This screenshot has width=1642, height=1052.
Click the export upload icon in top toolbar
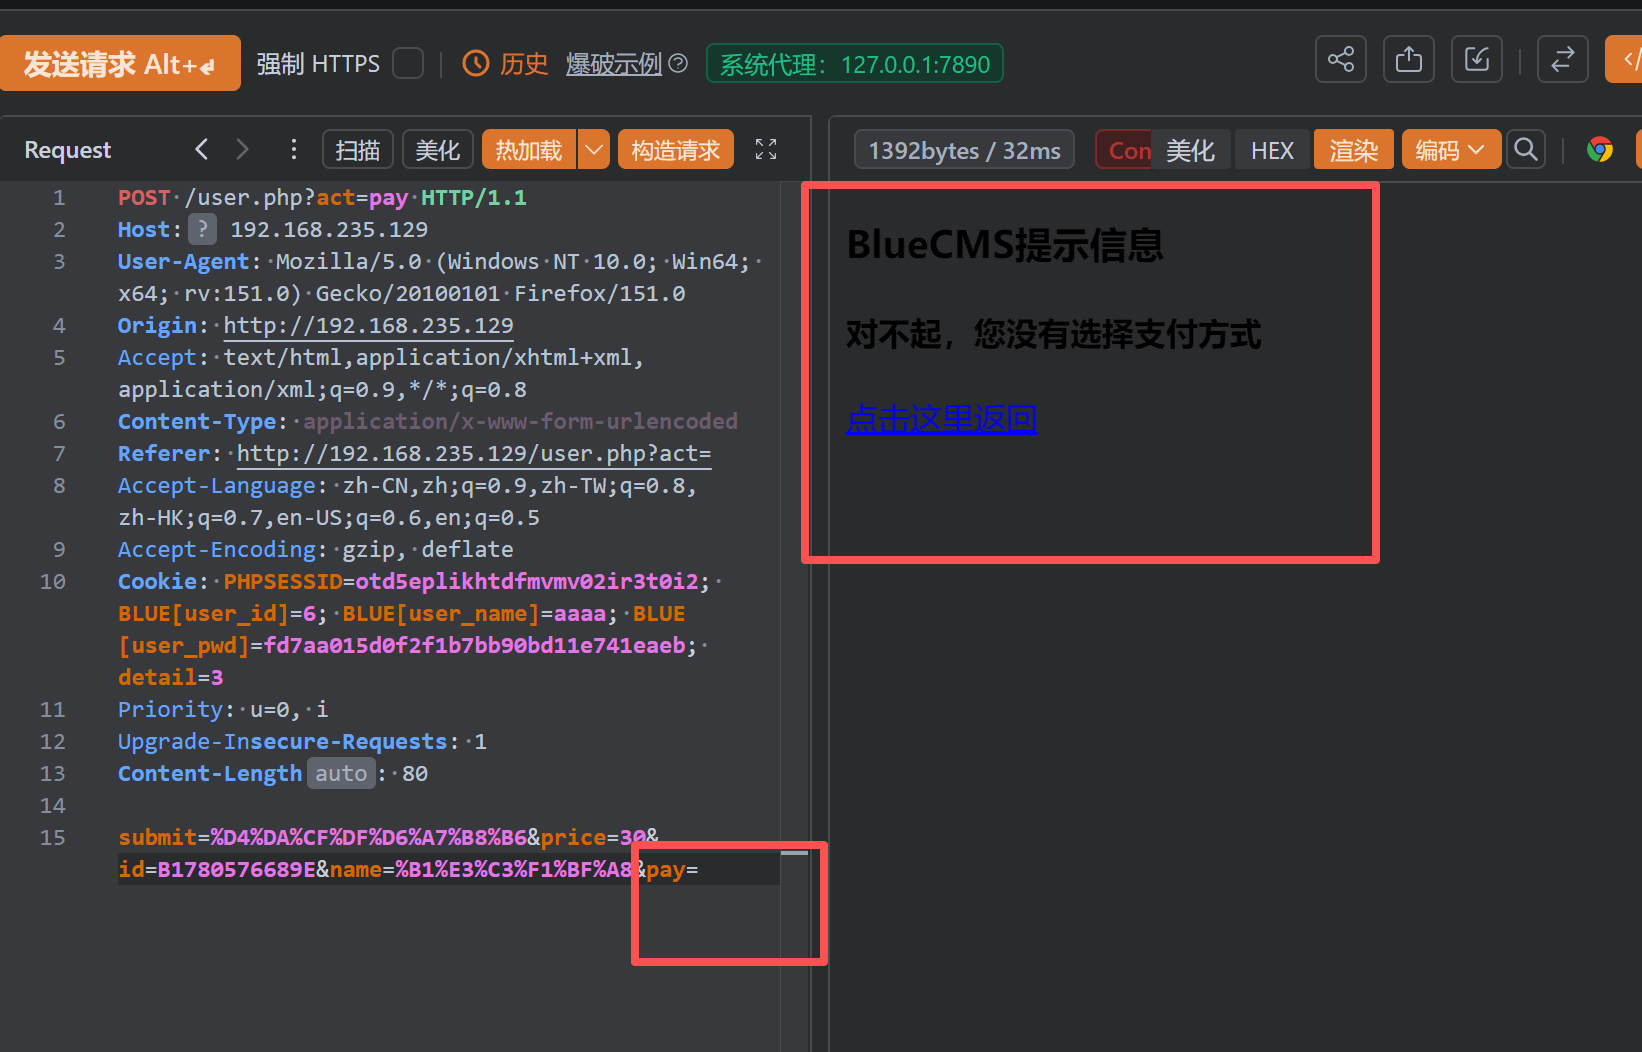tap(1409, 60)
